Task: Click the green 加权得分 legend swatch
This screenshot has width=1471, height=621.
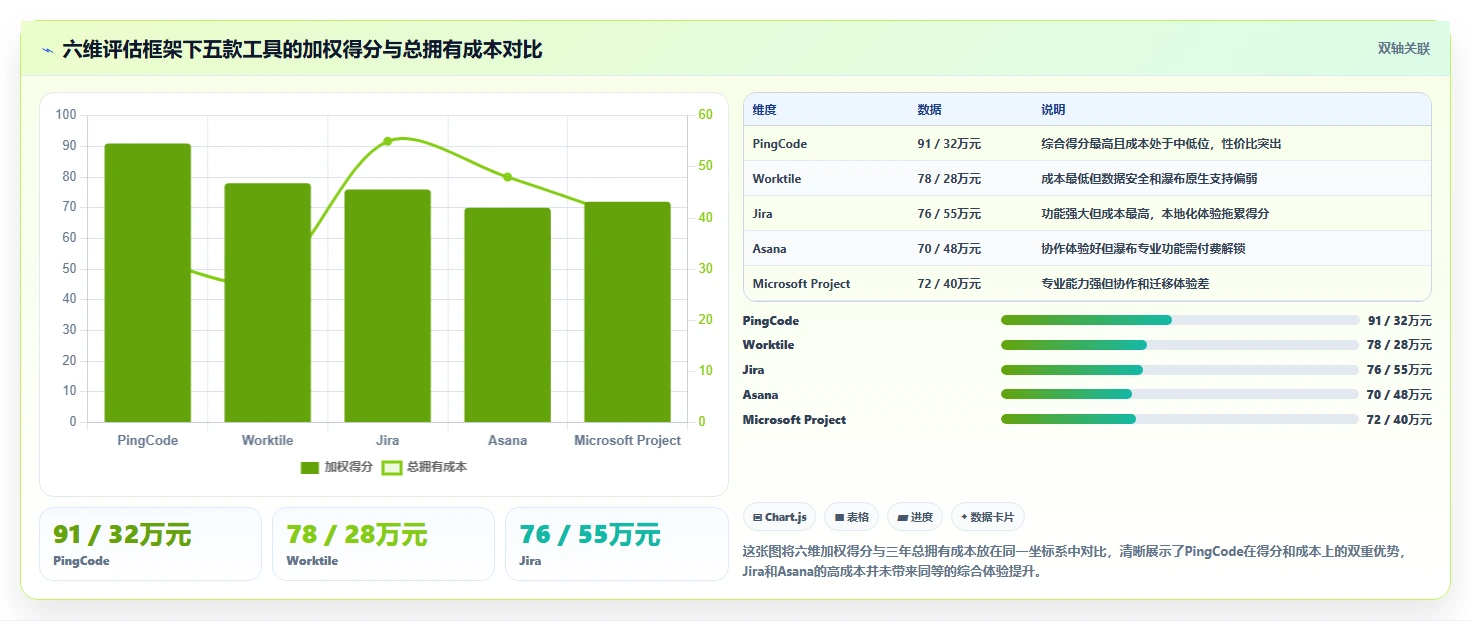Action: tap(309, 467)
